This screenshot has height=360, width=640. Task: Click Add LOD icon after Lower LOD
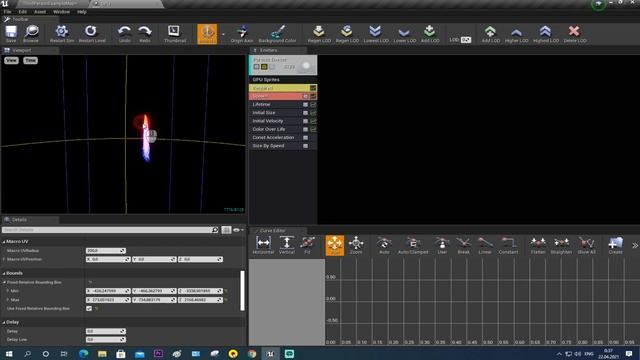429,33
